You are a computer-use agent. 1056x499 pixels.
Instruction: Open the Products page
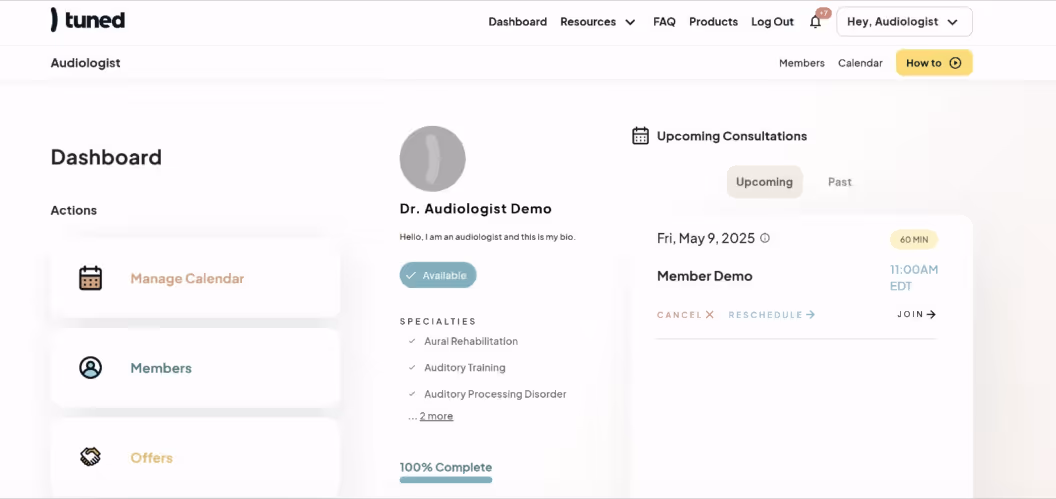[x=713, y=22]
